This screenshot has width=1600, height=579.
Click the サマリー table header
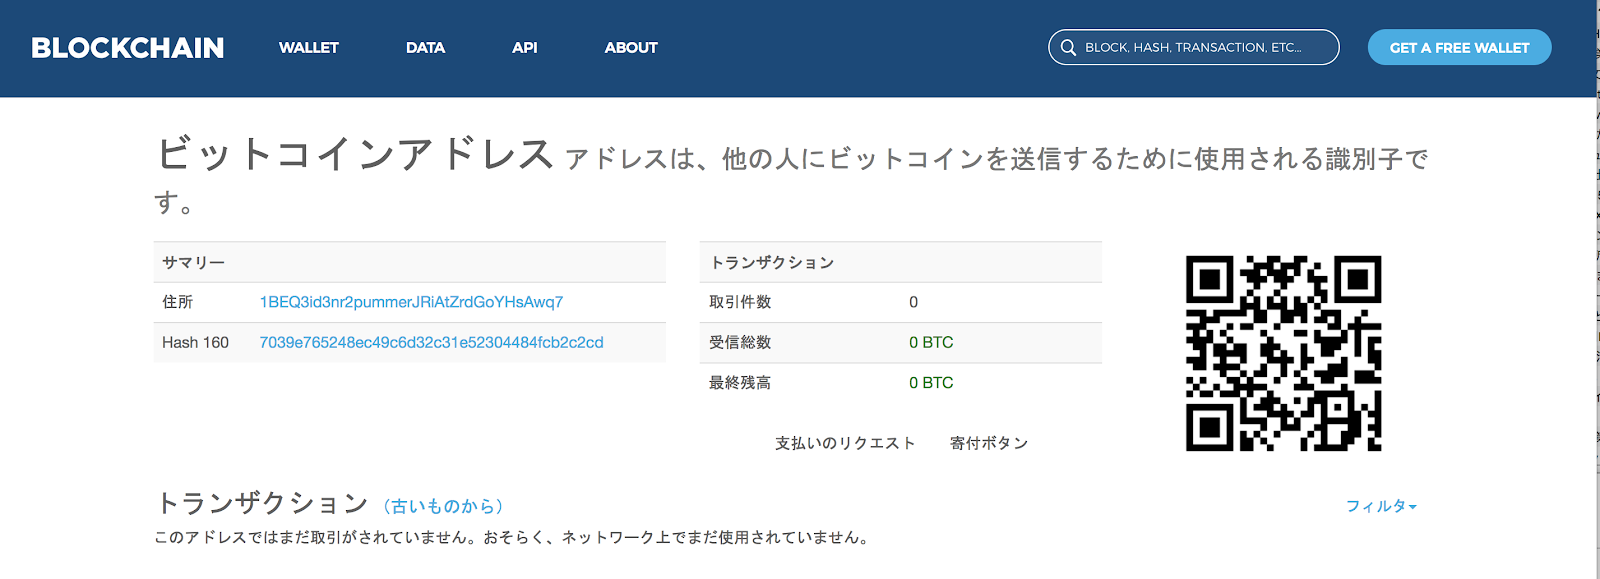pyautogui.click(x=194, y=262)
